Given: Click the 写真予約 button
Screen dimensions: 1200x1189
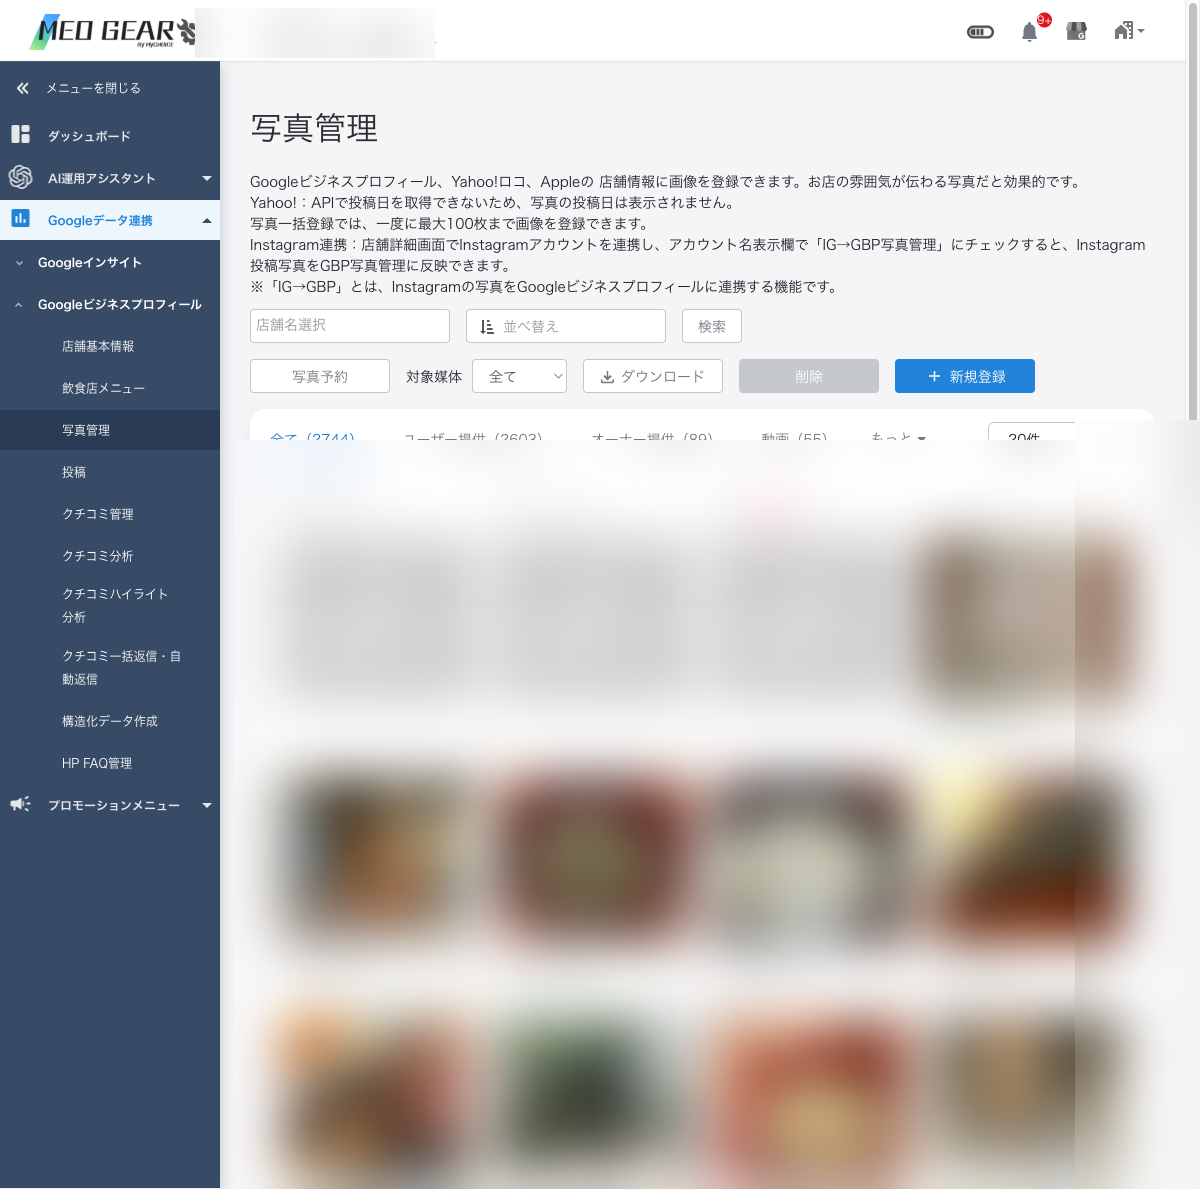Looking at the screenshot, I should point(320,376).
